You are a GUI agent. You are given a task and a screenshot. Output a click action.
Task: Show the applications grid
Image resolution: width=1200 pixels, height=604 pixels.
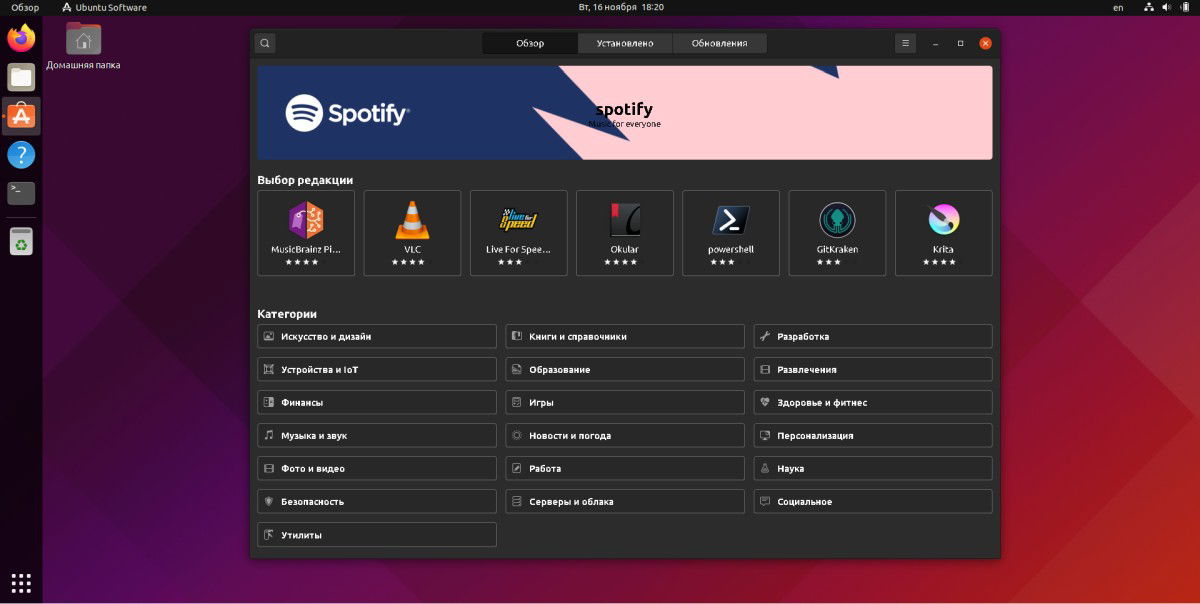tap(21, 582)
